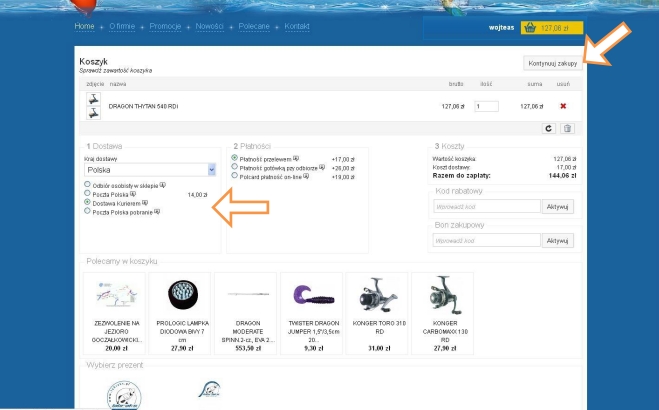Open DRAGON THYTAN 540 RDI product link
The image size is (659, 410).
pyautogui.click(x=143, y=106)
